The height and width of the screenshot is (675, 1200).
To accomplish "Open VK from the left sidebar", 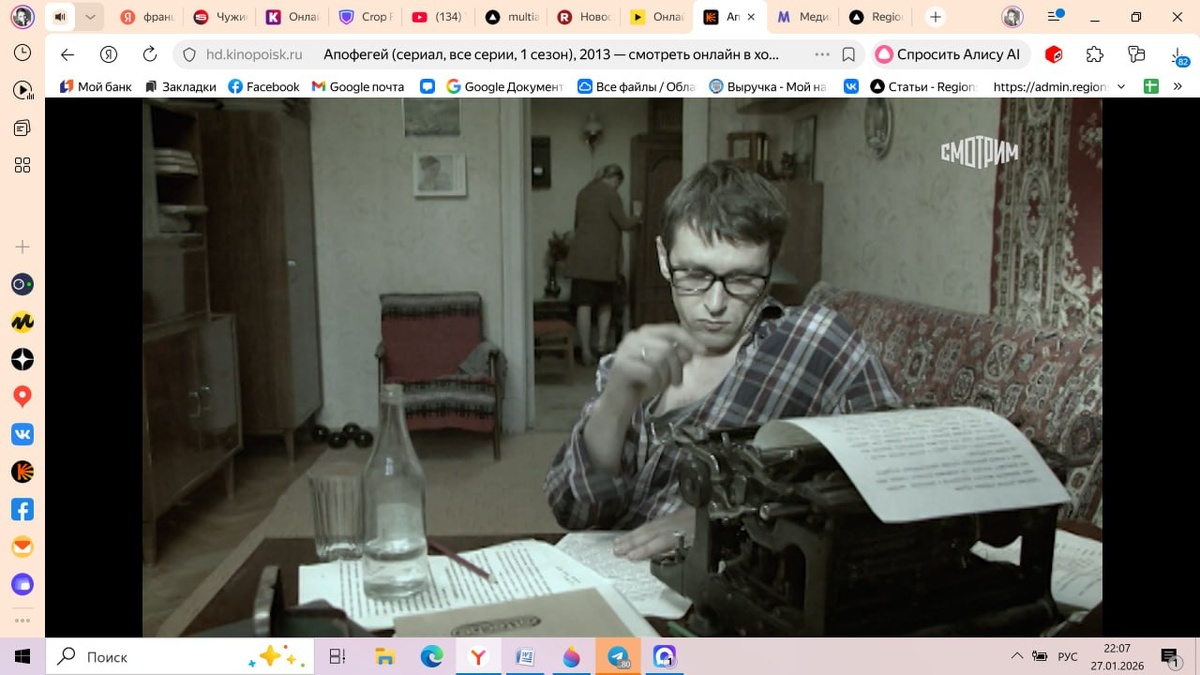I will (22, 434).
